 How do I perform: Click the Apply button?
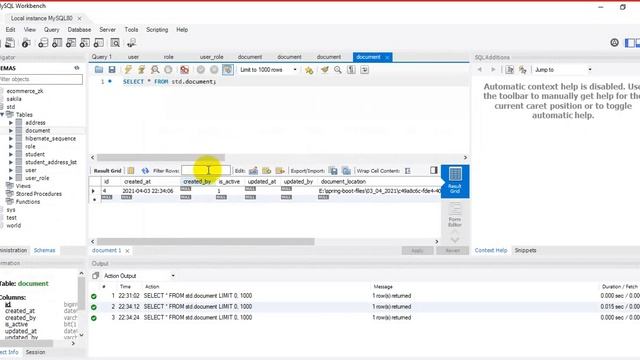click(417, 250)
